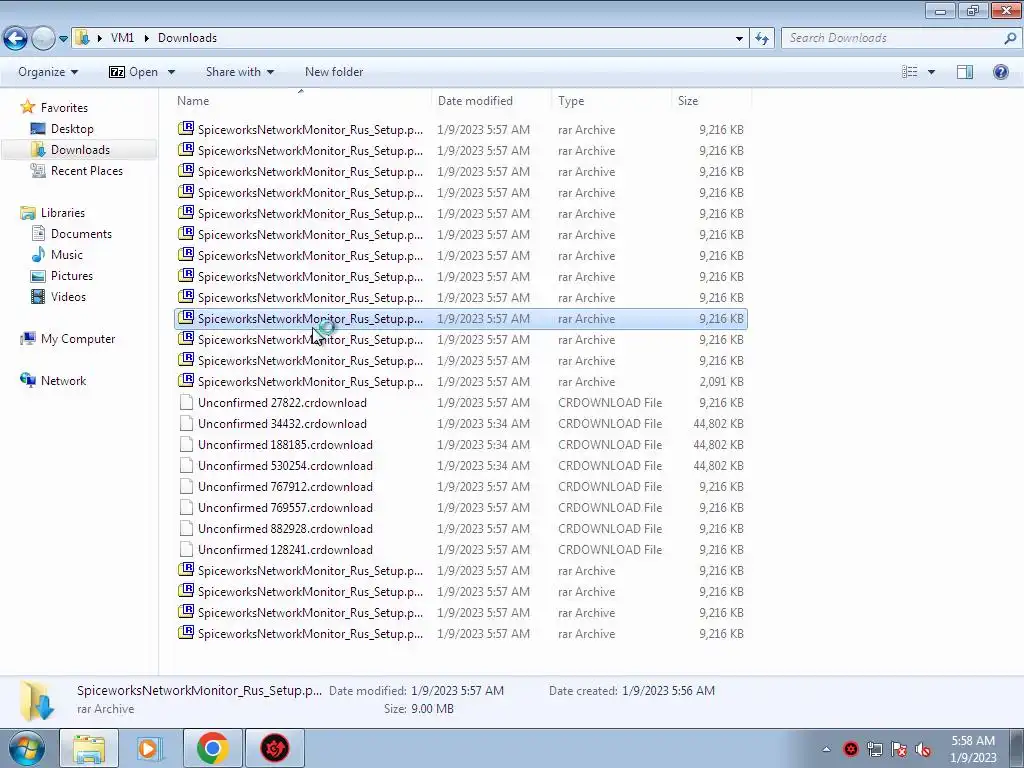Open Downloads in the navigation pane
Viewport: 1024px width, 768px height.
80,150
